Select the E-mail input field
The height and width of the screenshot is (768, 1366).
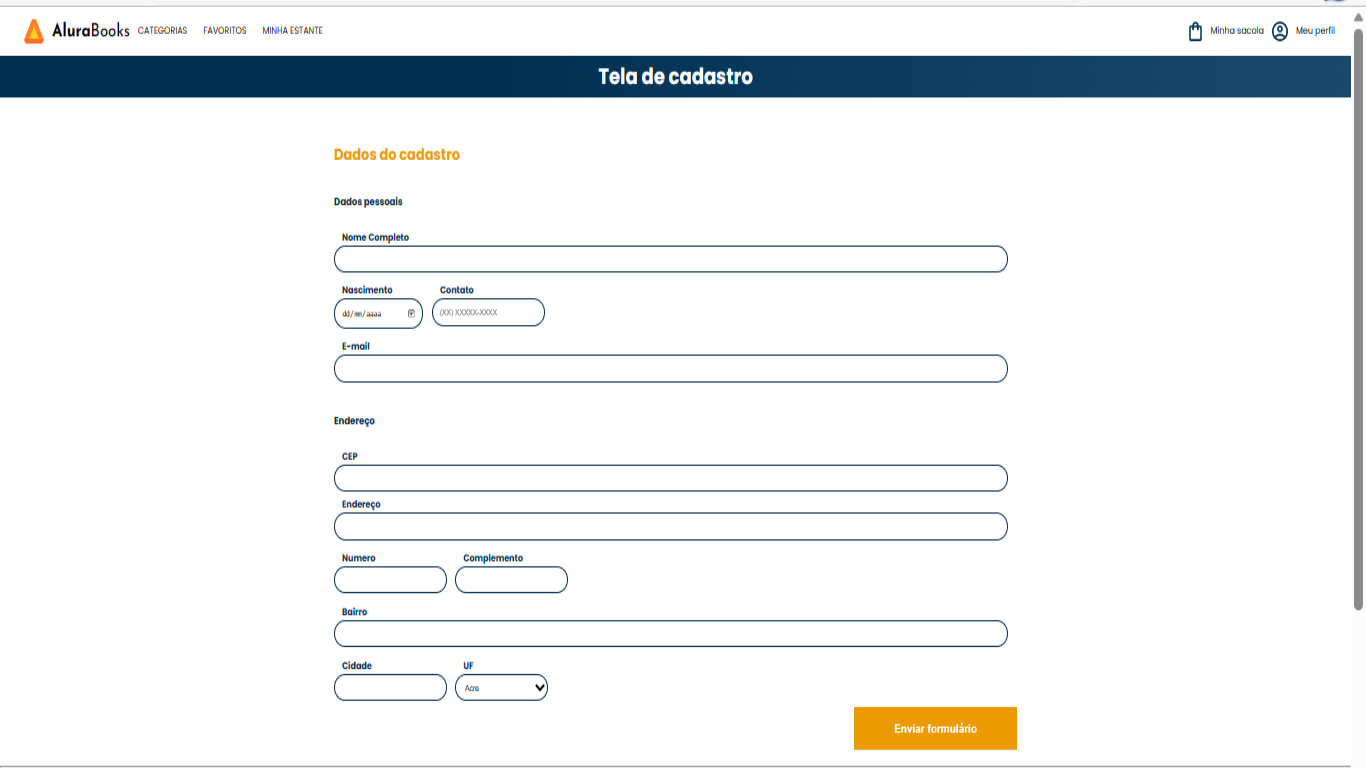coord(670,369)
